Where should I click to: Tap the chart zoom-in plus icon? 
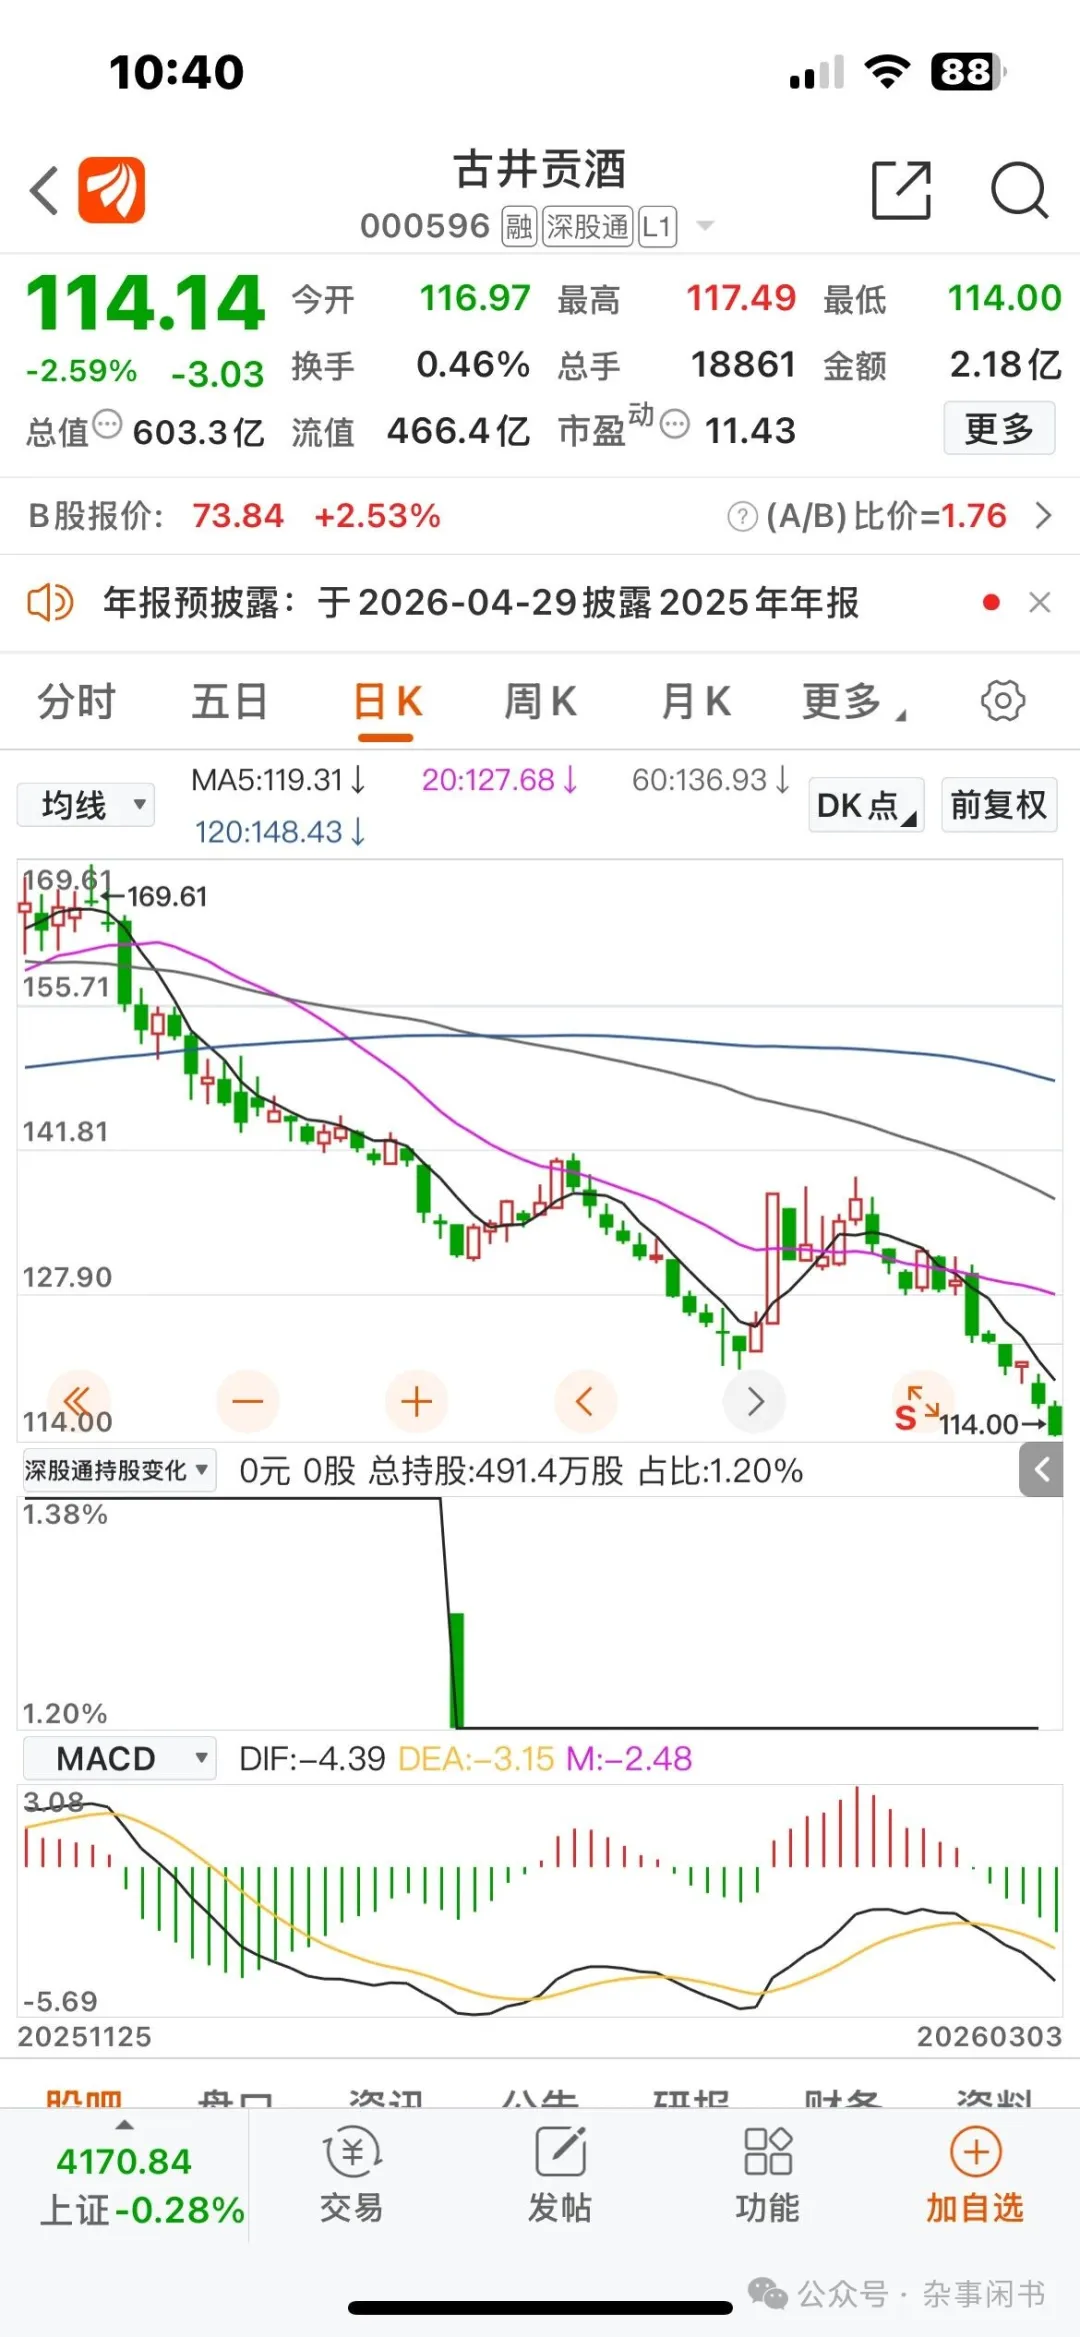416,1401
